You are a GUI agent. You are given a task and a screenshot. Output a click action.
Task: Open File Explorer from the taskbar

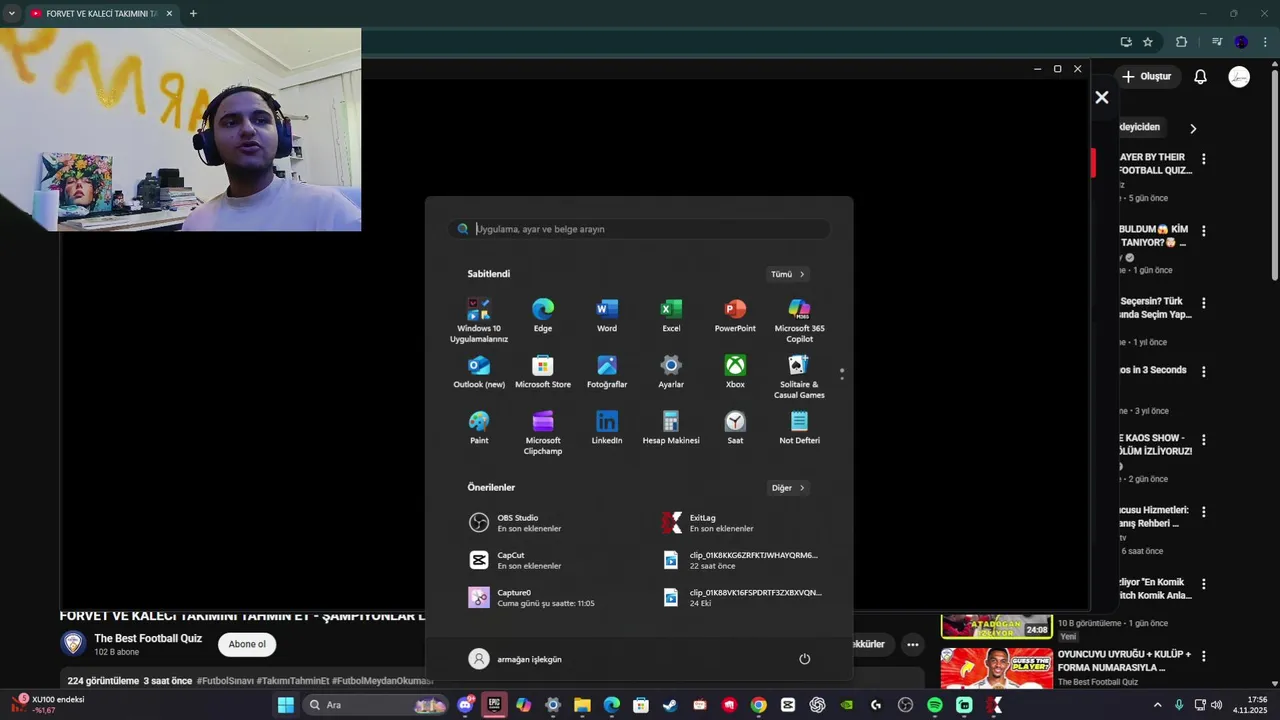click(x=582, y=705)
